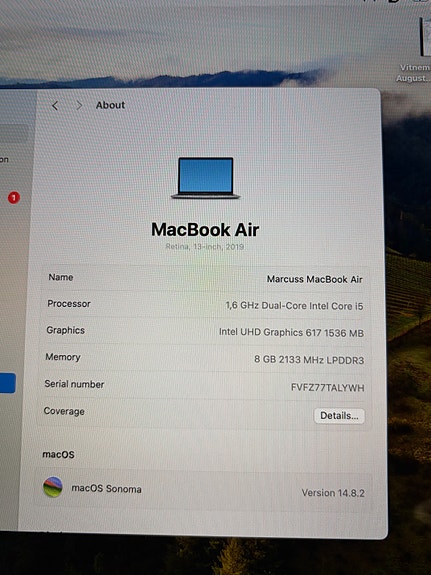The image size is (431, 575).
Task: Click the Coverage row label
Action: [64, 411]
